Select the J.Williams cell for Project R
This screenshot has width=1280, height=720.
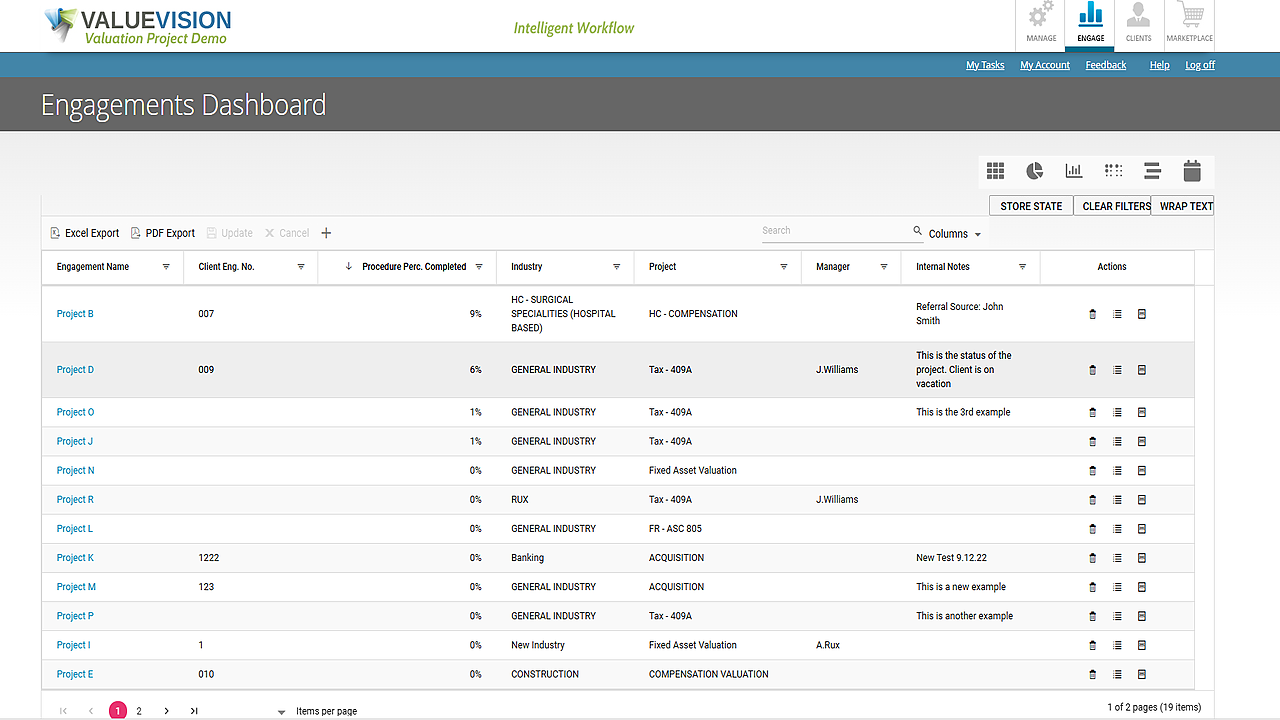(837, 499)
